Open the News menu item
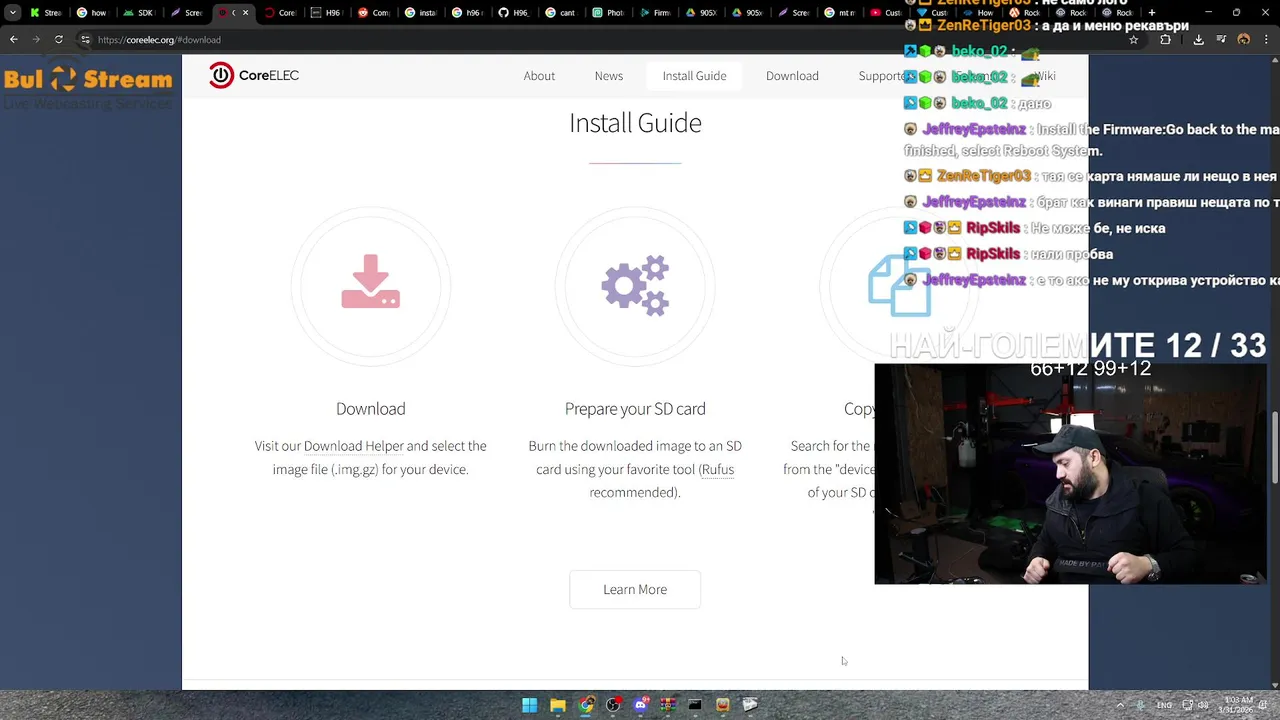The width and height of the screenshot is (1280, 720). click(609, 76)
